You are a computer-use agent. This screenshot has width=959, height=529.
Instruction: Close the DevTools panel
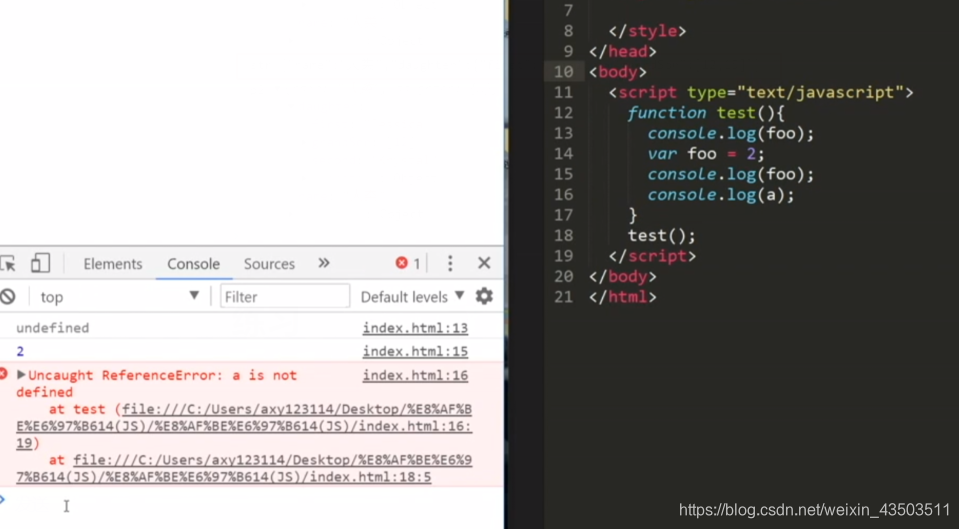(x=484, y=263)
